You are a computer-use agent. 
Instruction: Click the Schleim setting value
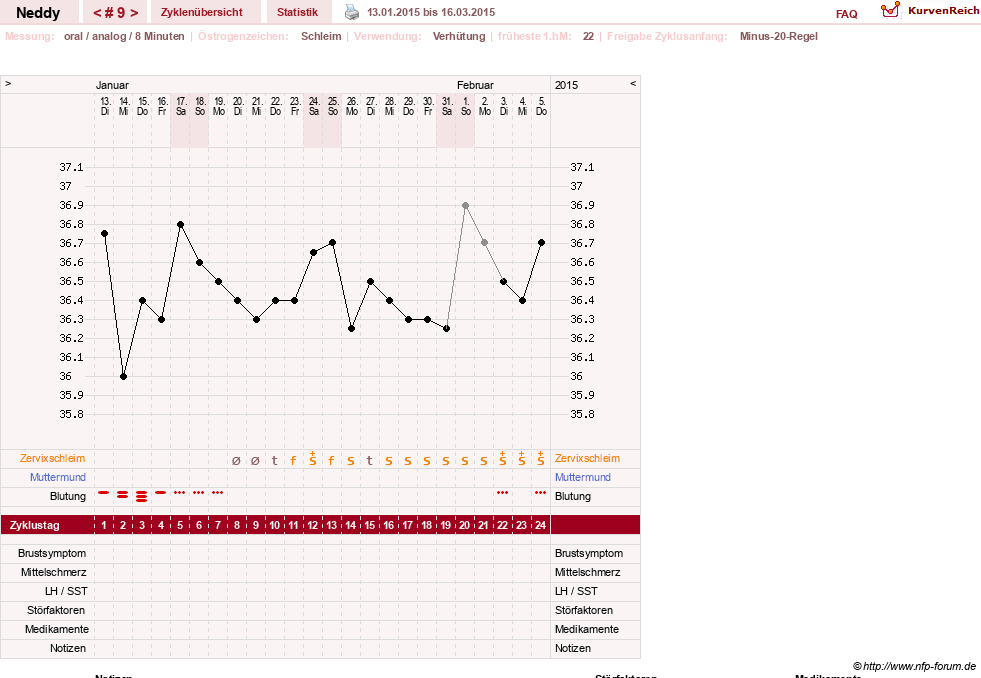(x=321, y=36)
